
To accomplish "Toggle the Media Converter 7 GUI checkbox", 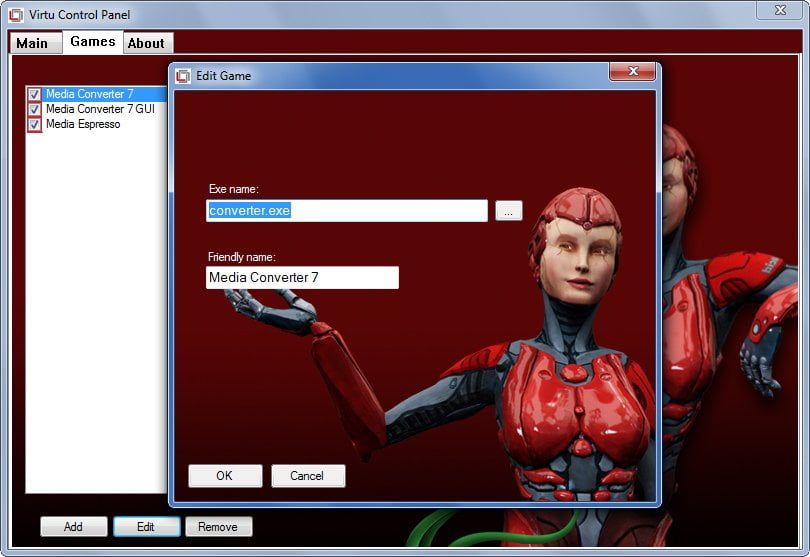I will pyautogui.click(x=34, y=110).
